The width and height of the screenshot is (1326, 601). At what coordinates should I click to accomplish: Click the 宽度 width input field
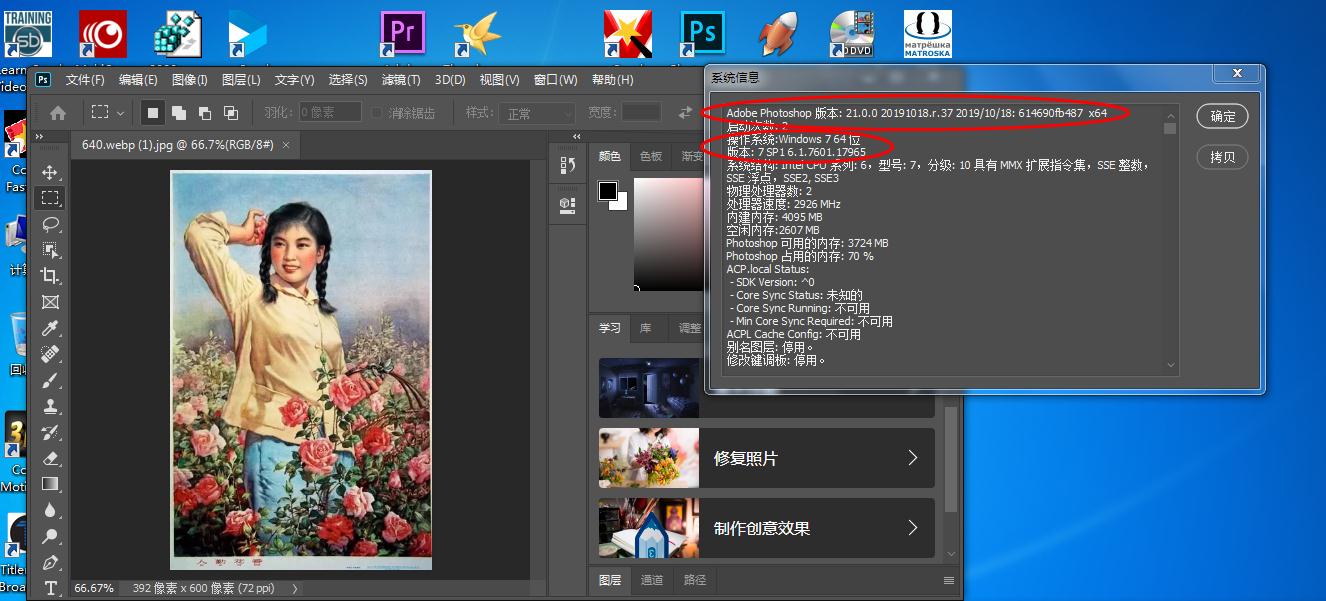(x=641, y=113)
